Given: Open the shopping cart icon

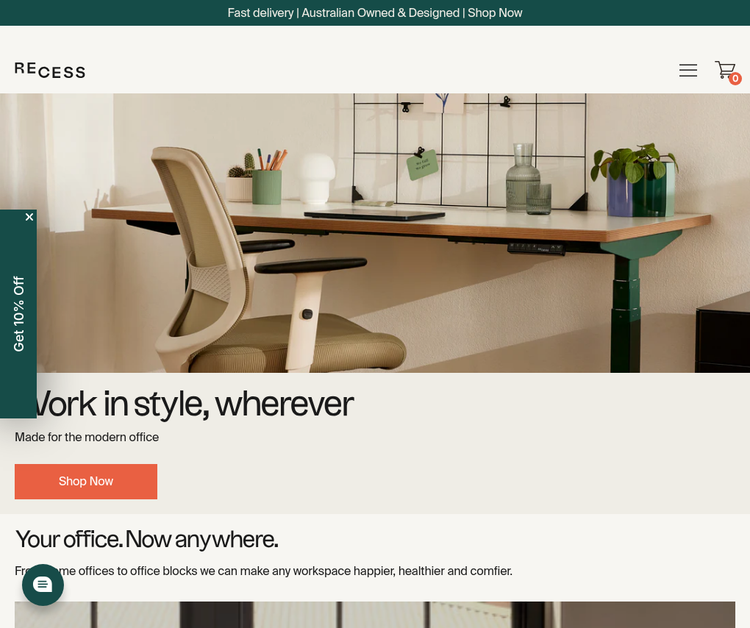Looking at the screenshot, I should (725, 70).
